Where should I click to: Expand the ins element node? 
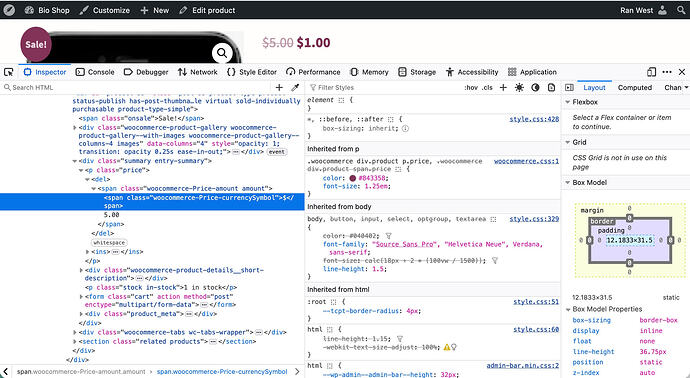click(x=87, y=252)
